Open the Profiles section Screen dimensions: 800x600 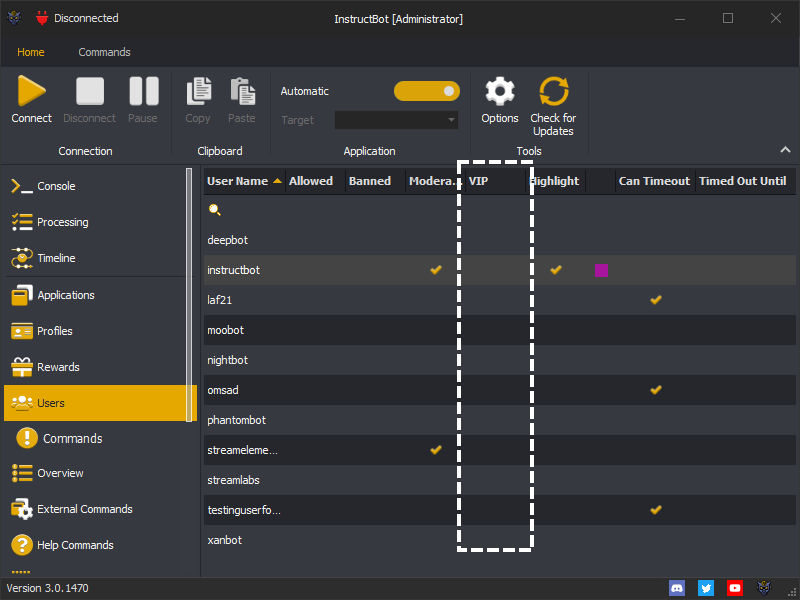click(94, 331)
